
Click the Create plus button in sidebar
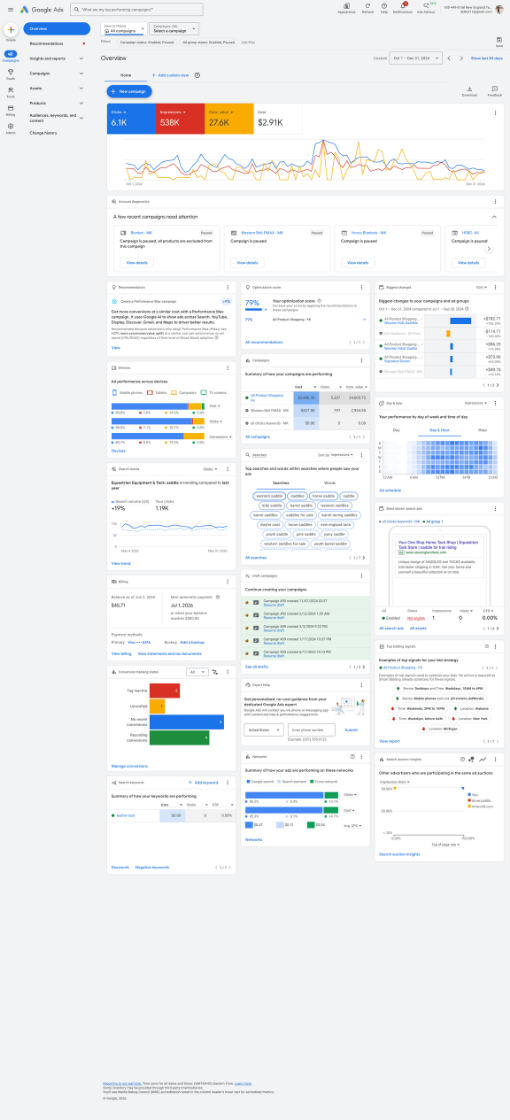coord(11,30)
